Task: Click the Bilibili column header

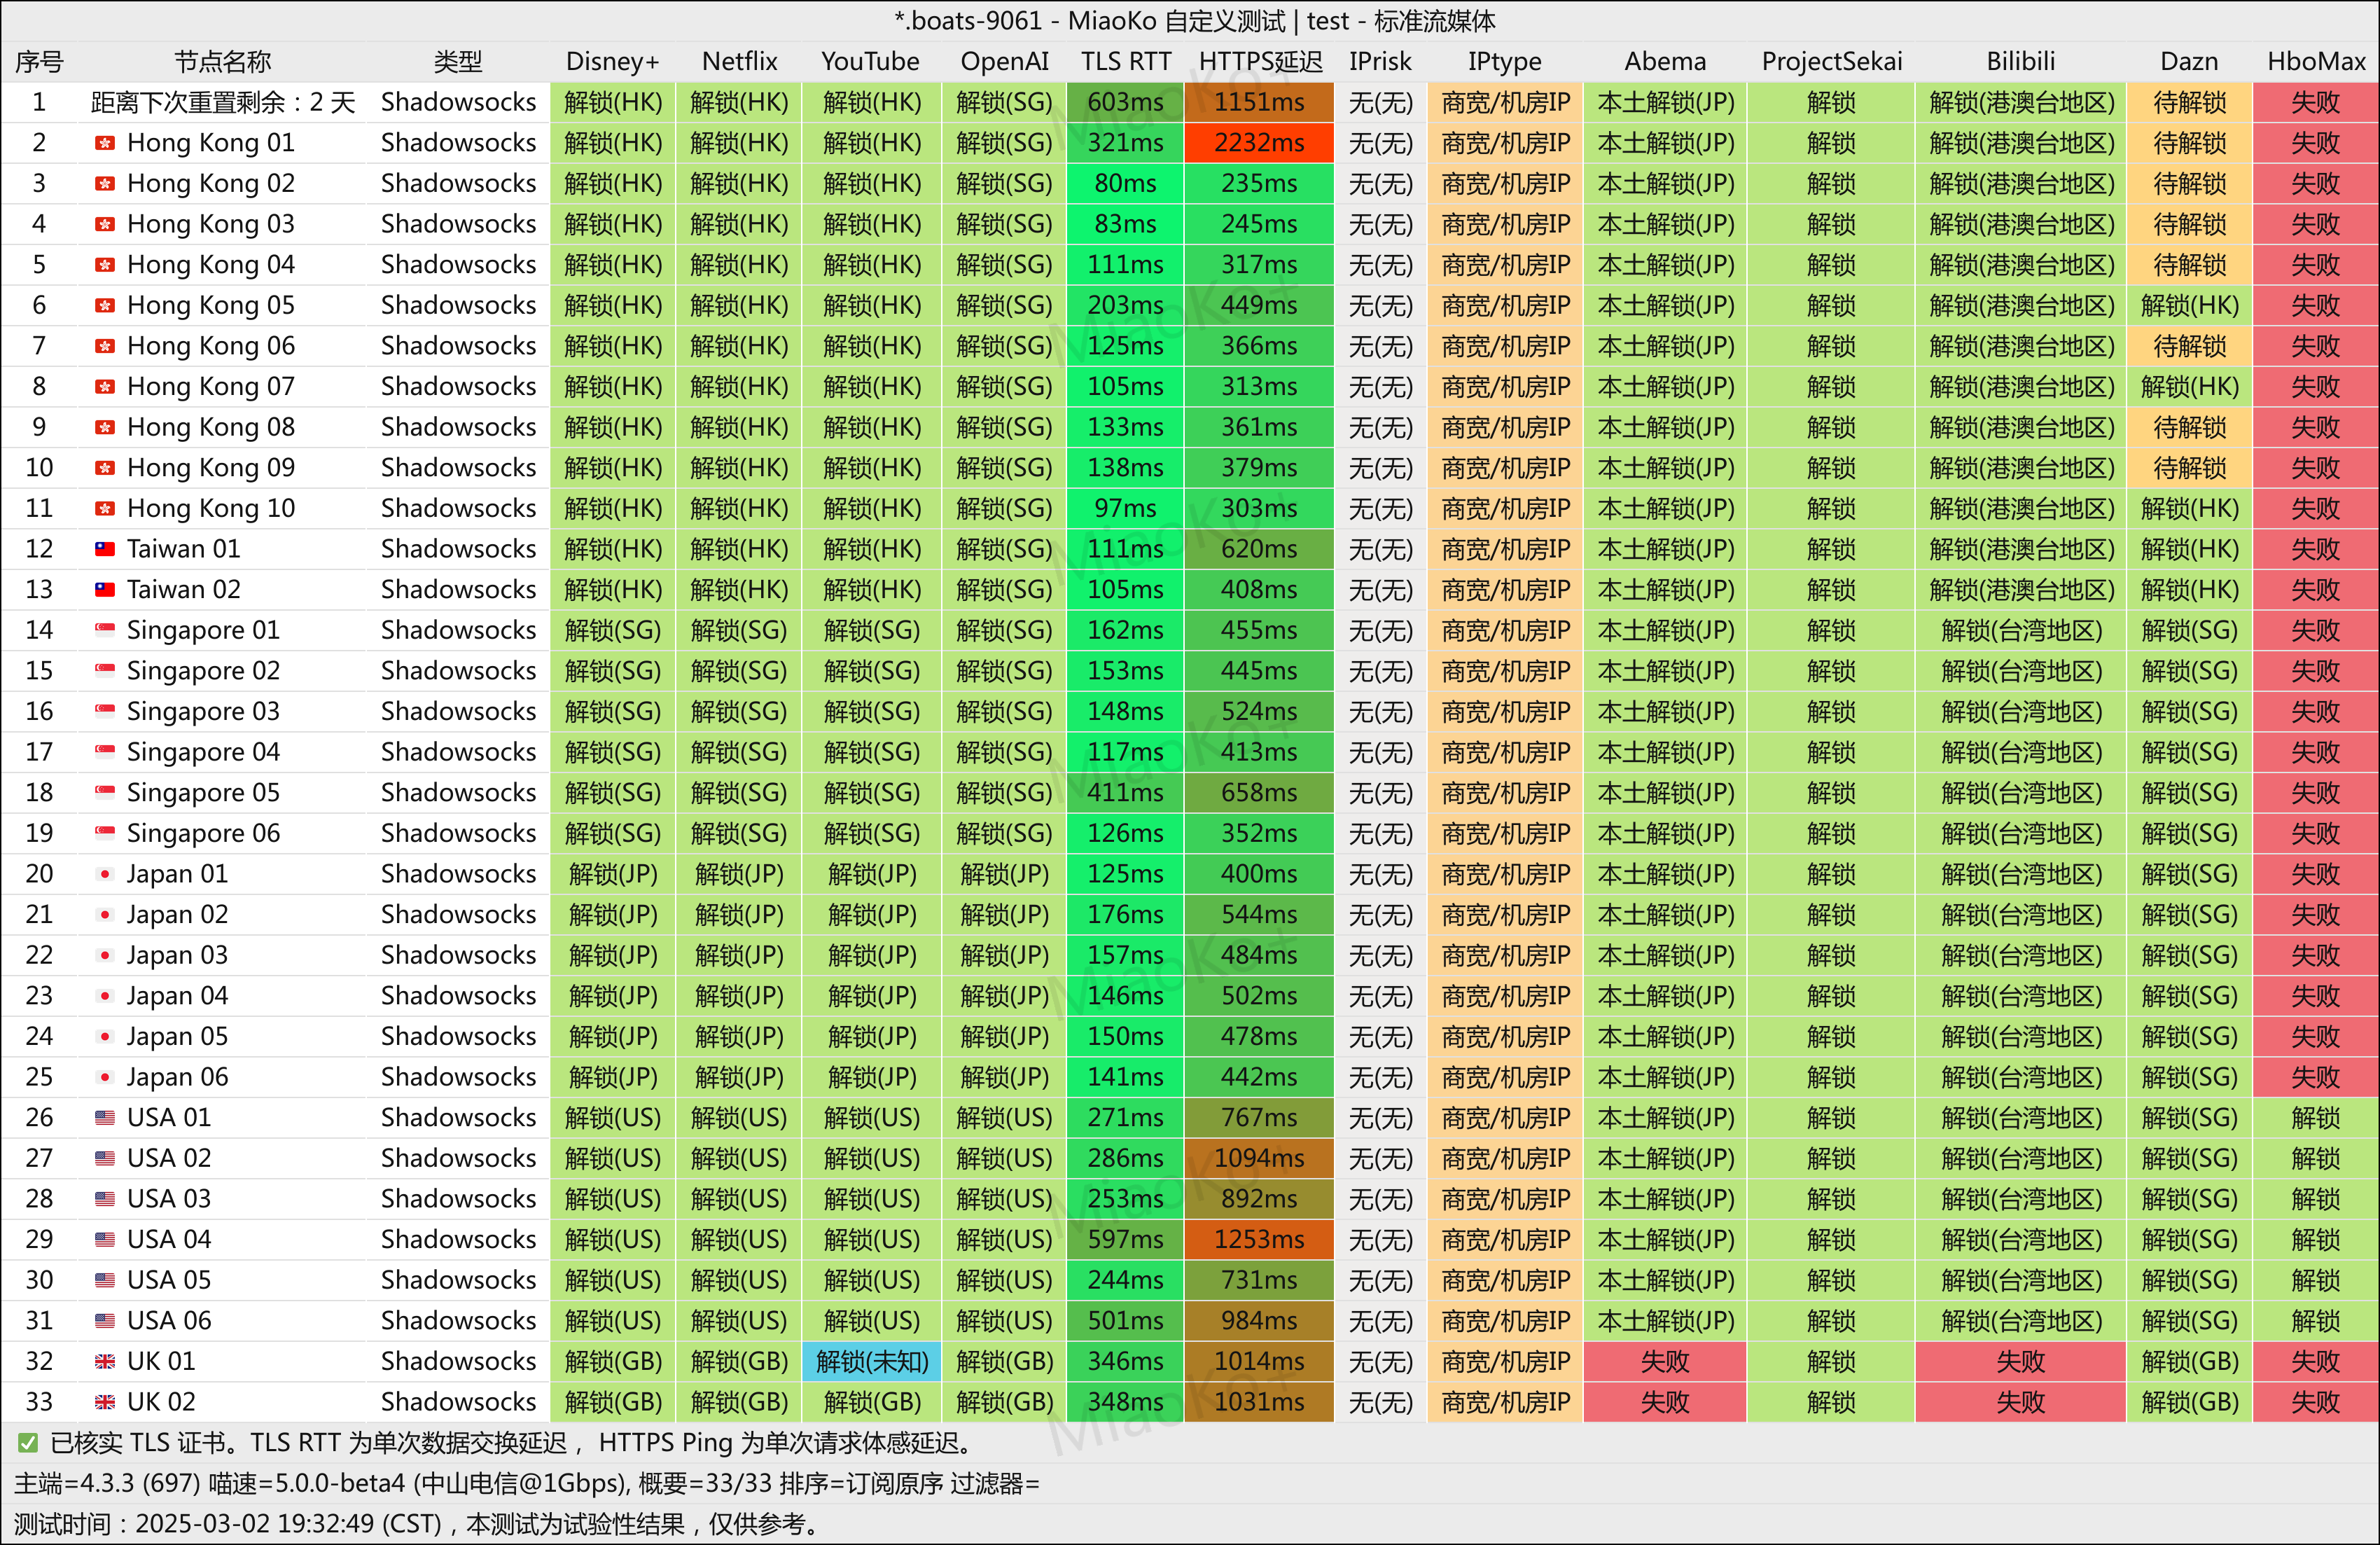Action: (2020, 61)
